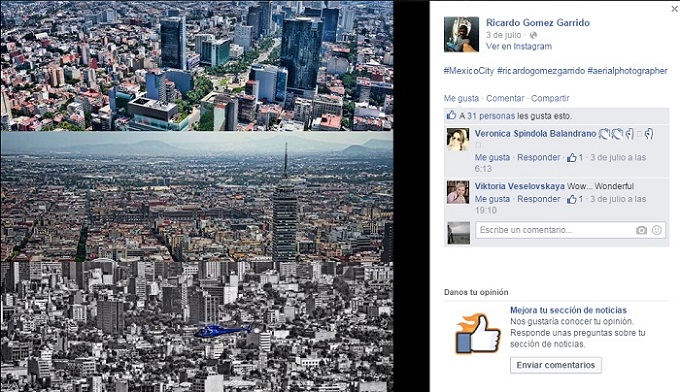Click the Enviar comentarios button
Viewport: 680px width, 392px height.
click(556, 365)
